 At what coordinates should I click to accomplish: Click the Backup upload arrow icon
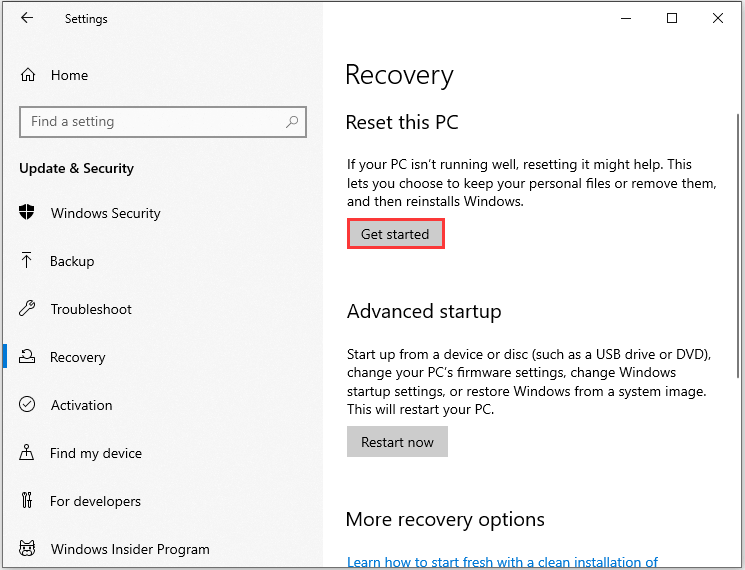(x=28, y=261)
